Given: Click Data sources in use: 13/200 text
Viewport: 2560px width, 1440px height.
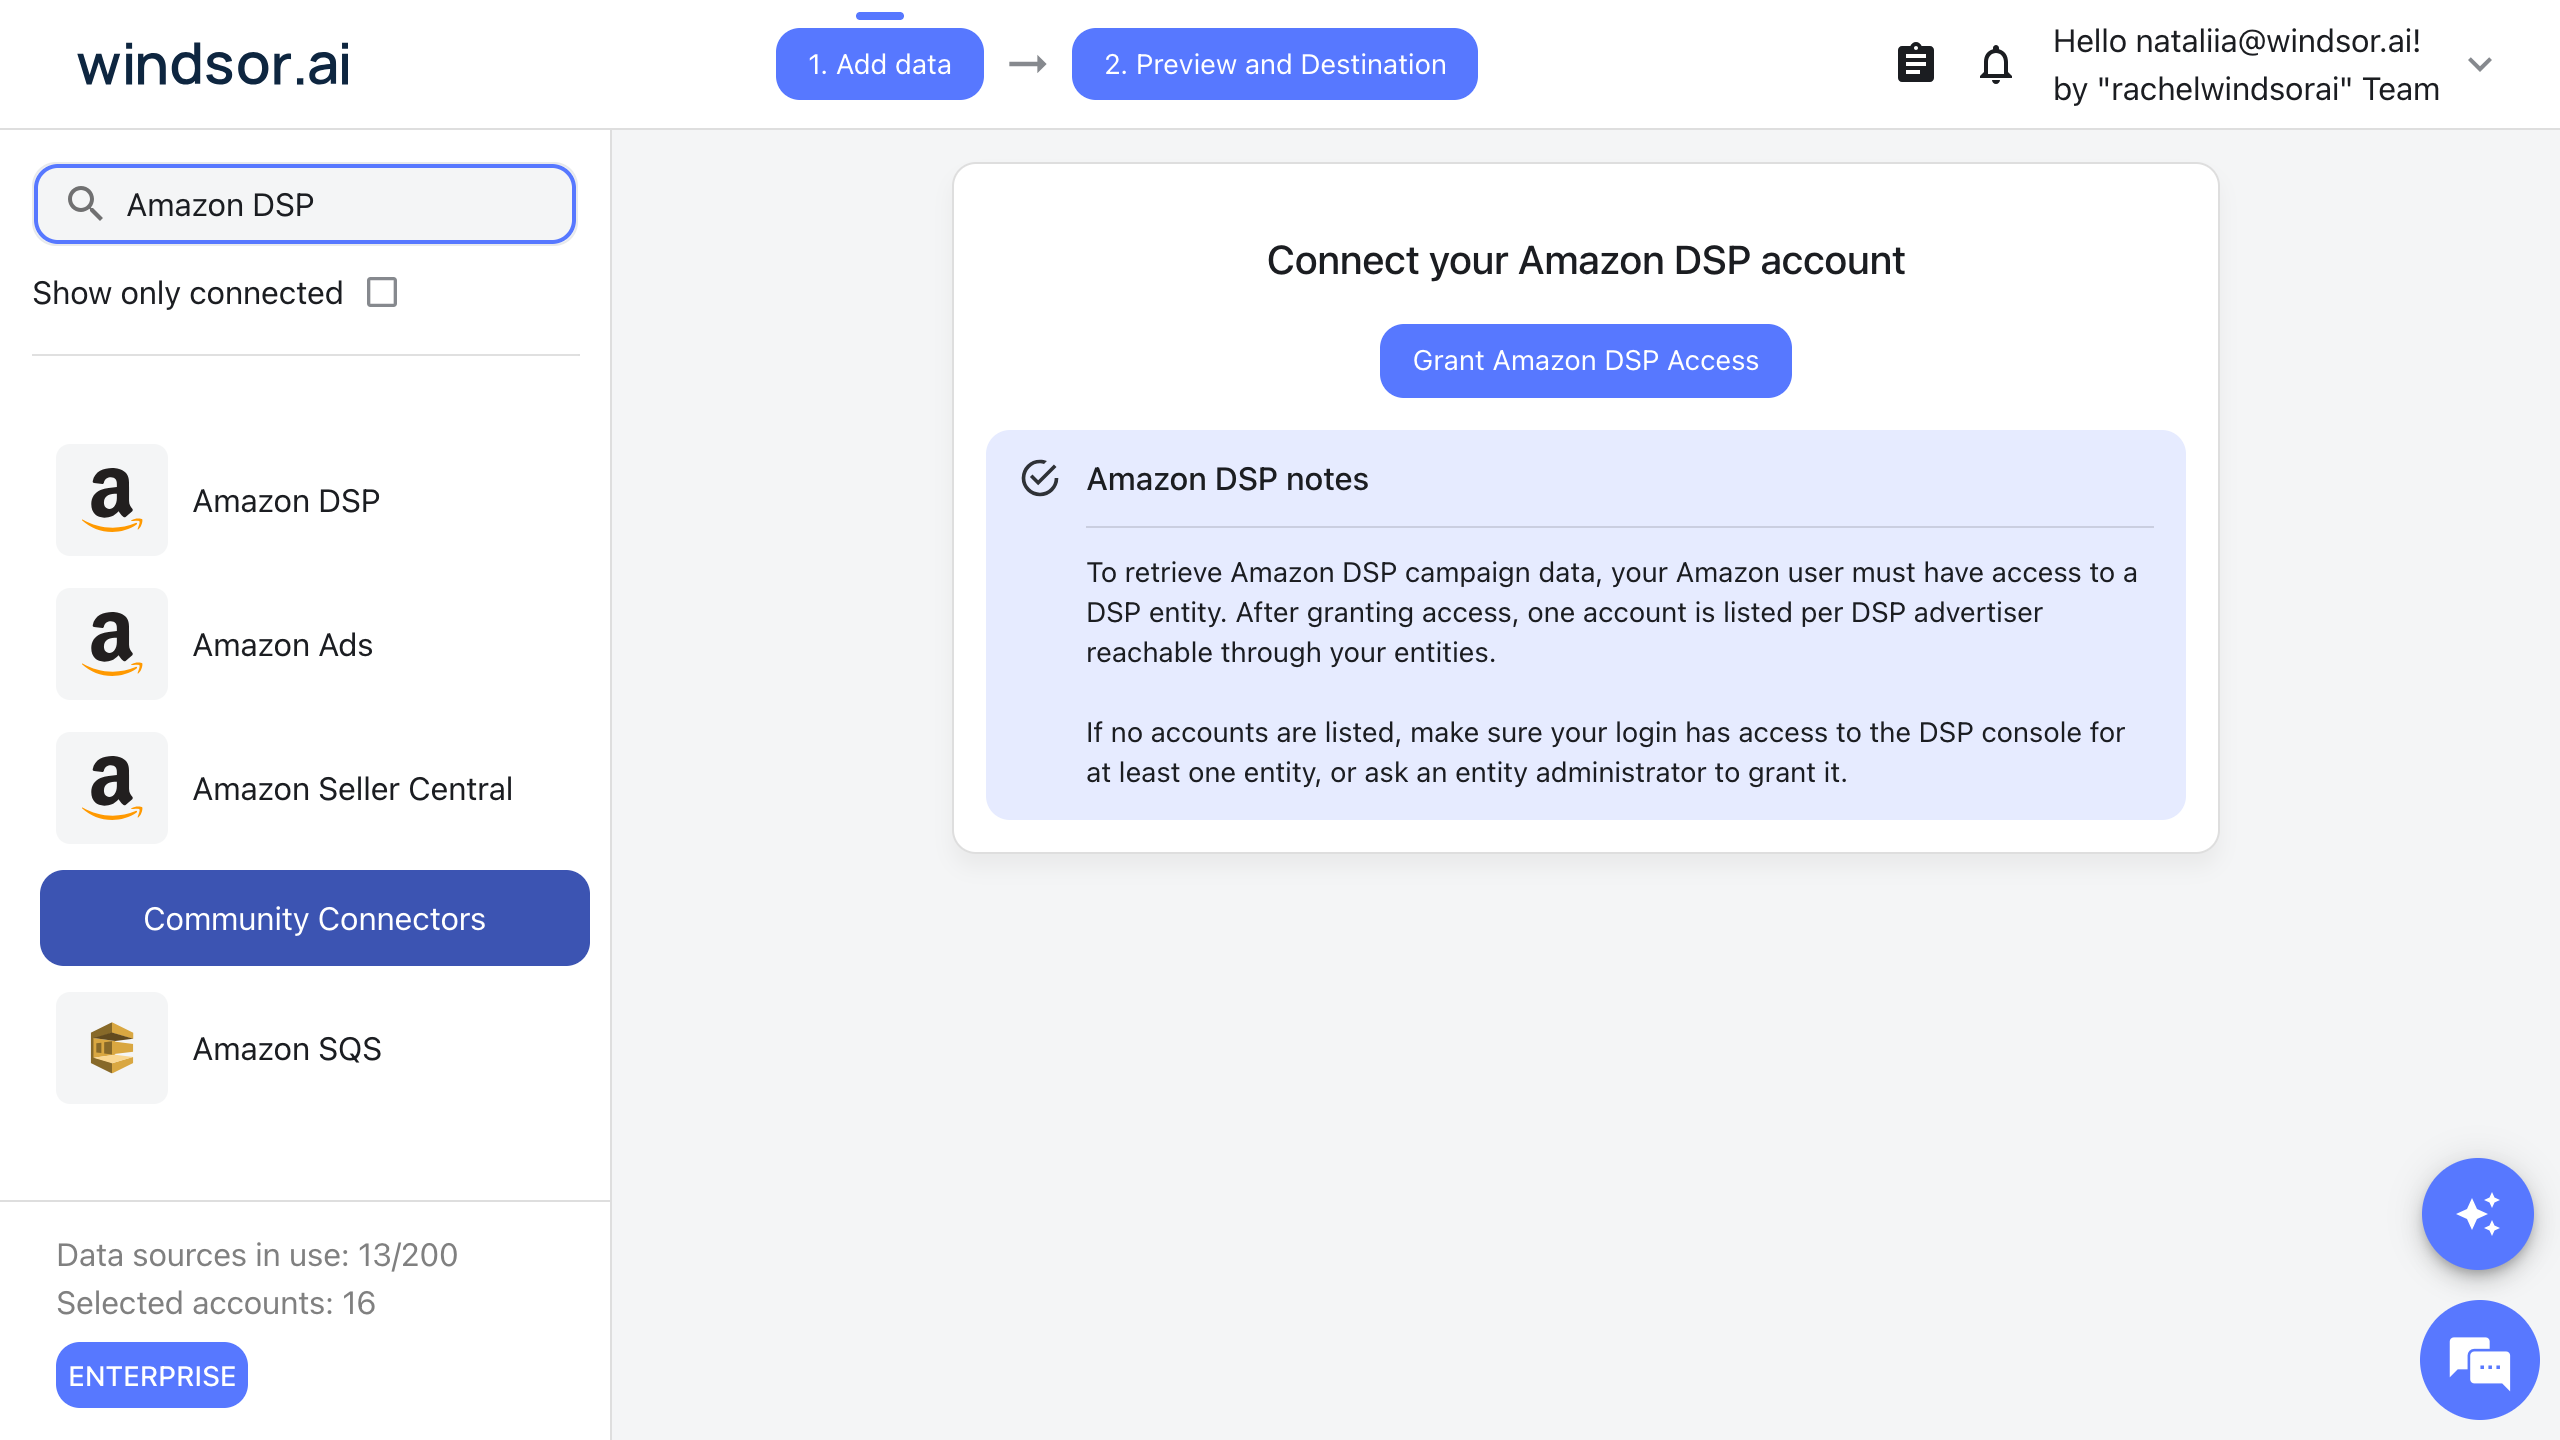Looking at the screenshot, I should (257, 1255).
